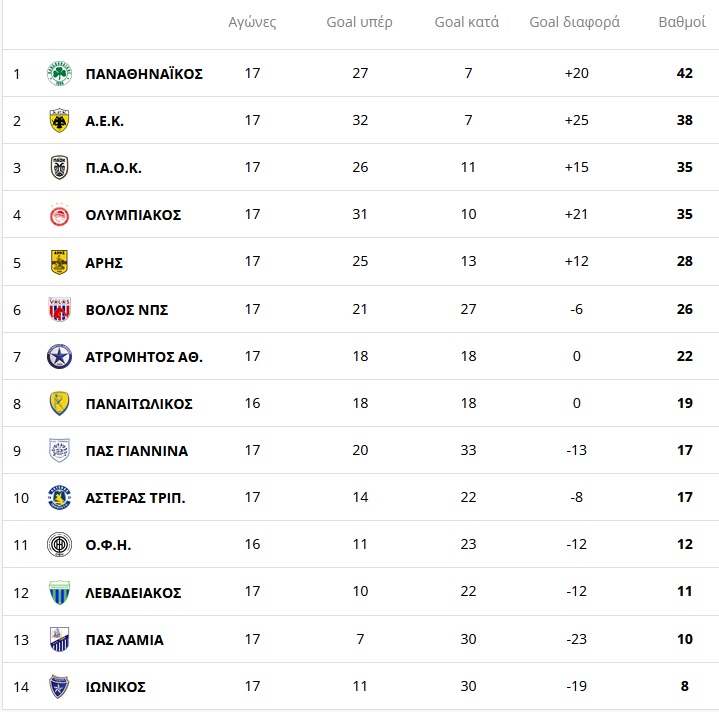Click the P.A.O.K. black-and-white crest
Screen dimensions: 719x712
[60, 168]
